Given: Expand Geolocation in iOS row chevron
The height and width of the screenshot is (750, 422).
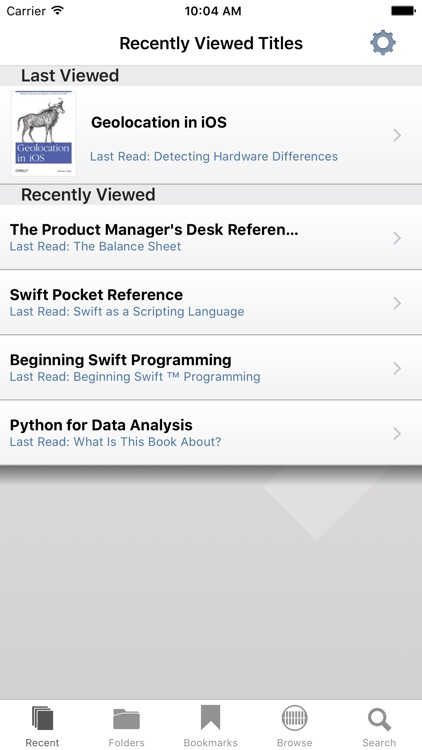Looking at the screenshot, I should (397, 135).
